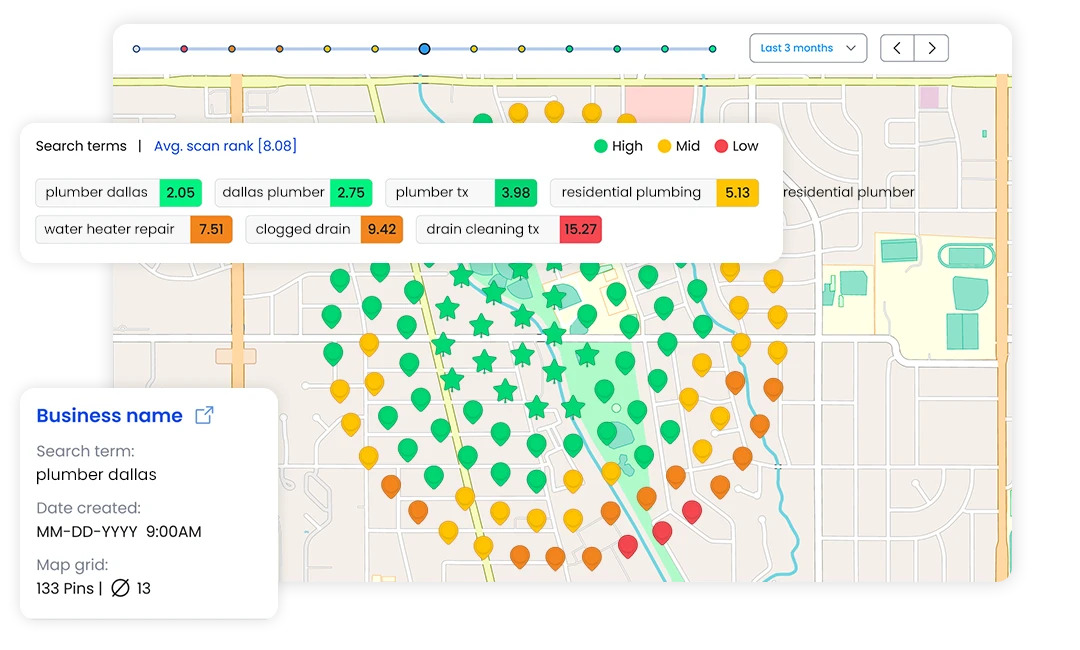Click the Business name link
The image size is (1080, 650).
[110, 415]
